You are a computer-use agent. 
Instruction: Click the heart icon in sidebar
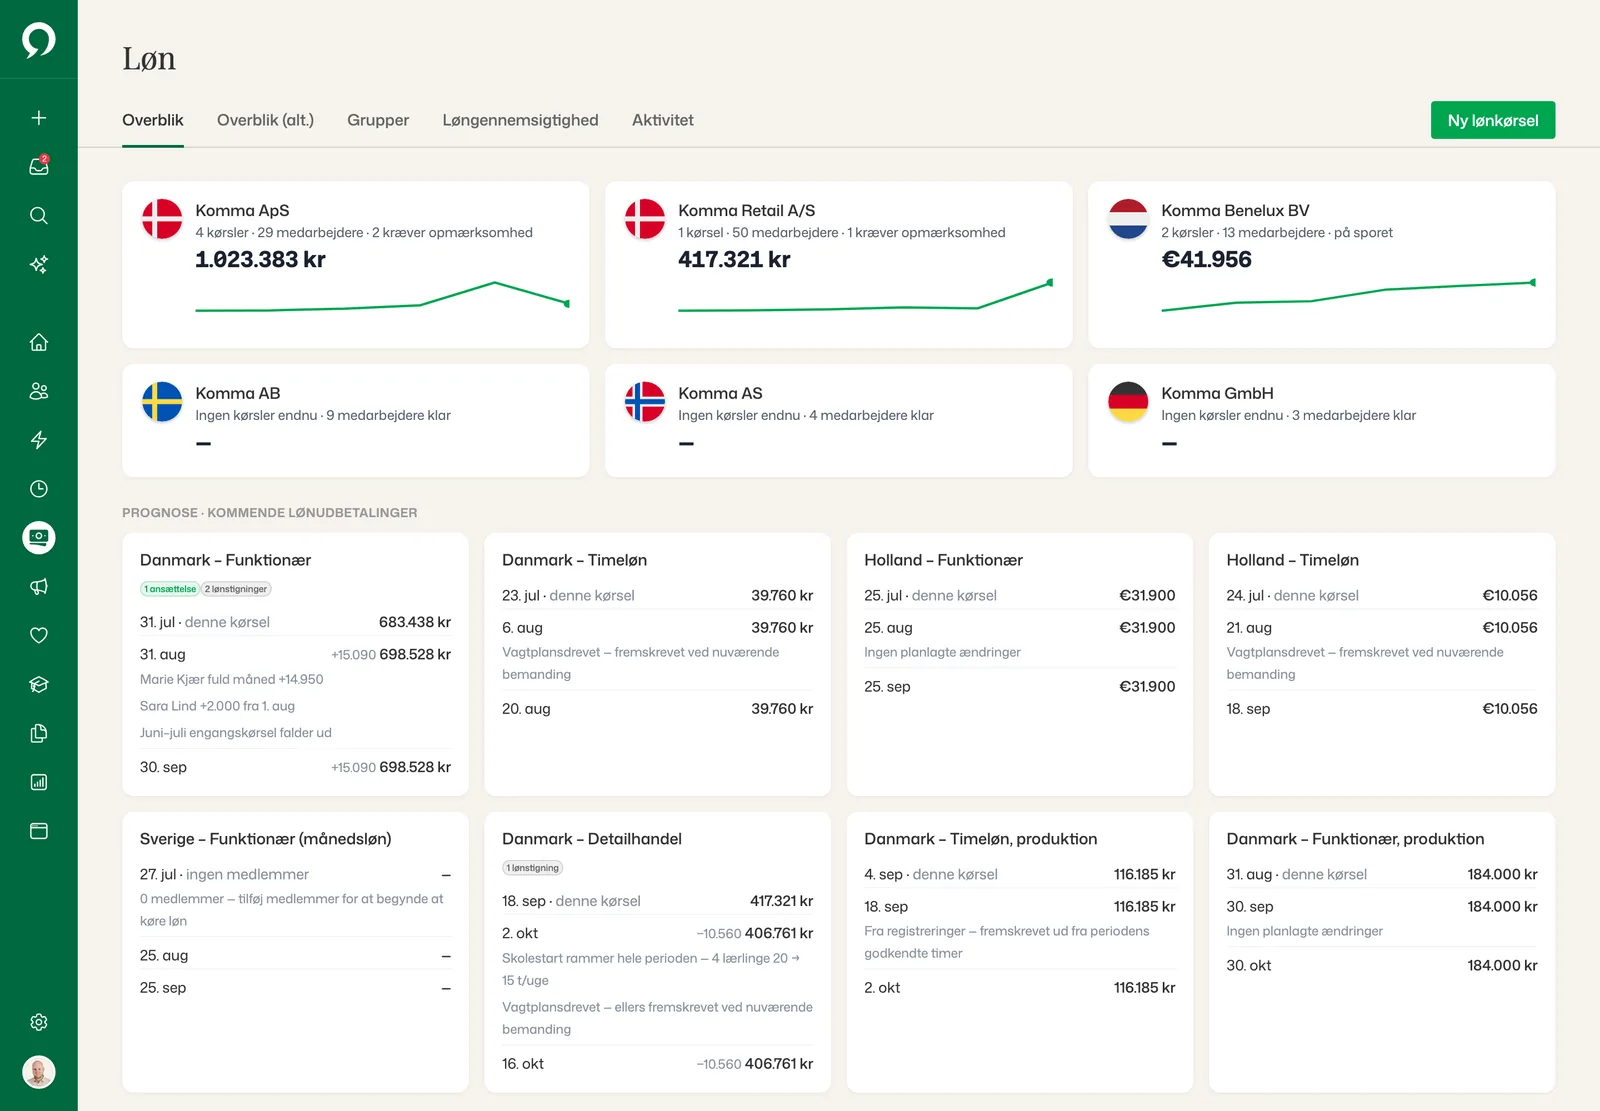39,635
